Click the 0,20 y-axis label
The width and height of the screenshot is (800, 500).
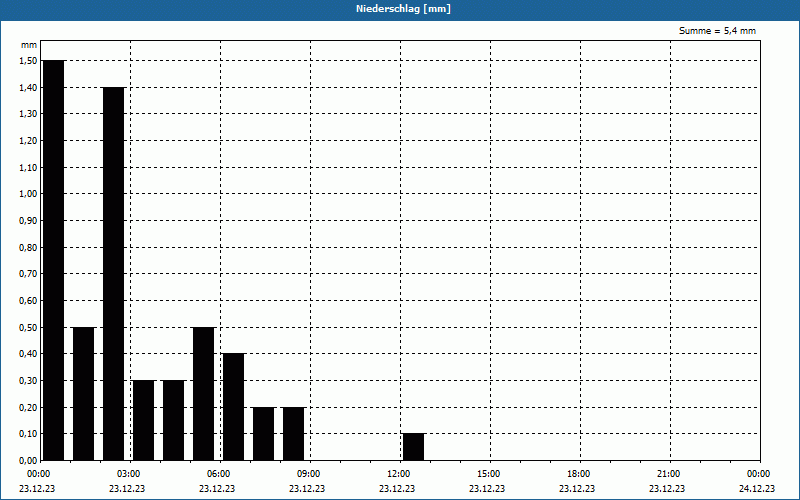(x=28, y=407)
